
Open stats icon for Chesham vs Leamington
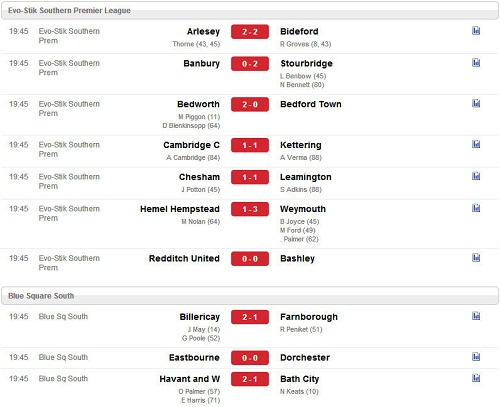[x=476, y=176]
